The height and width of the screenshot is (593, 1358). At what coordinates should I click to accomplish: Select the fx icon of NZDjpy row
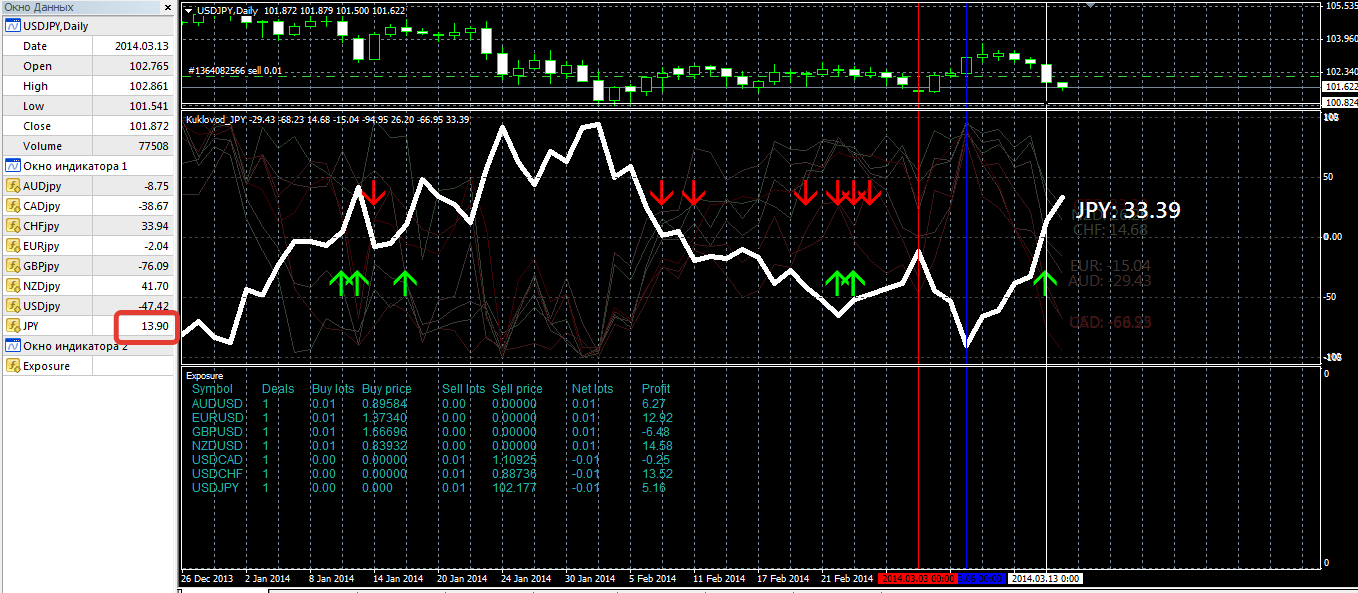13,286
